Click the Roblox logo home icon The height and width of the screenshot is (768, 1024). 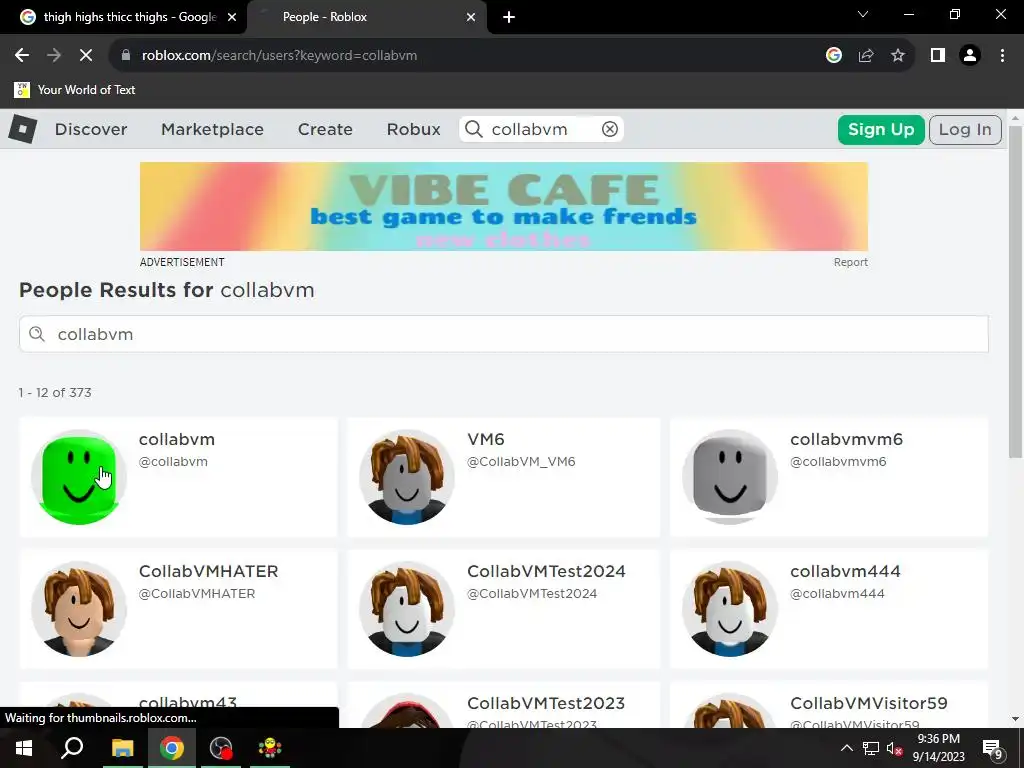click(23, 129)
